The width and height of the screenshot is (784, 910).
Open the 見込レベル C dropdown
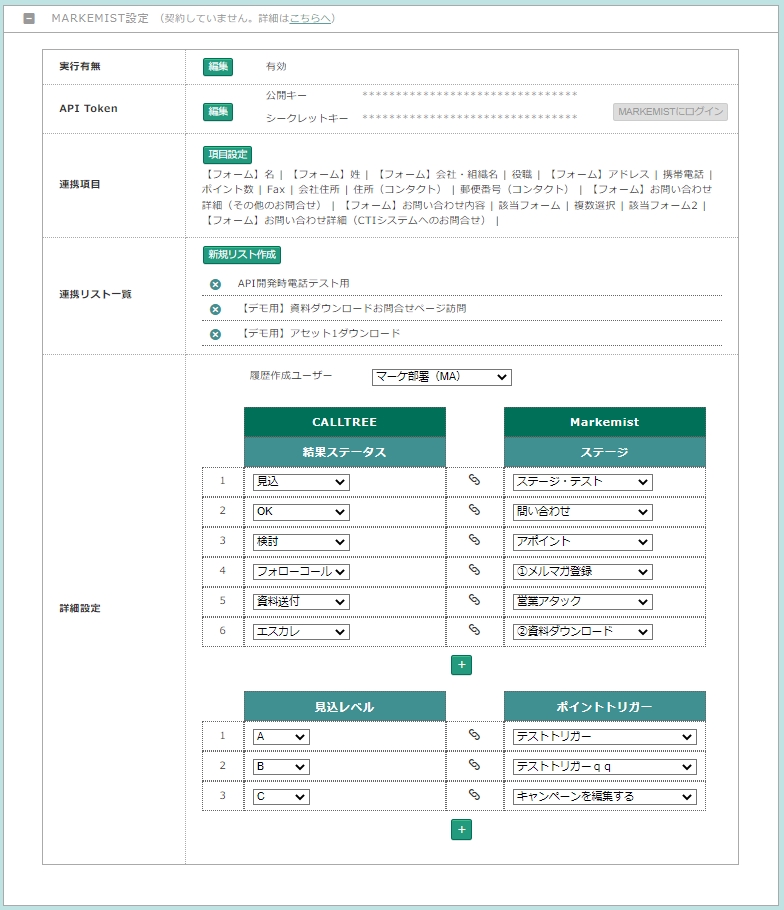click(281, 797)
